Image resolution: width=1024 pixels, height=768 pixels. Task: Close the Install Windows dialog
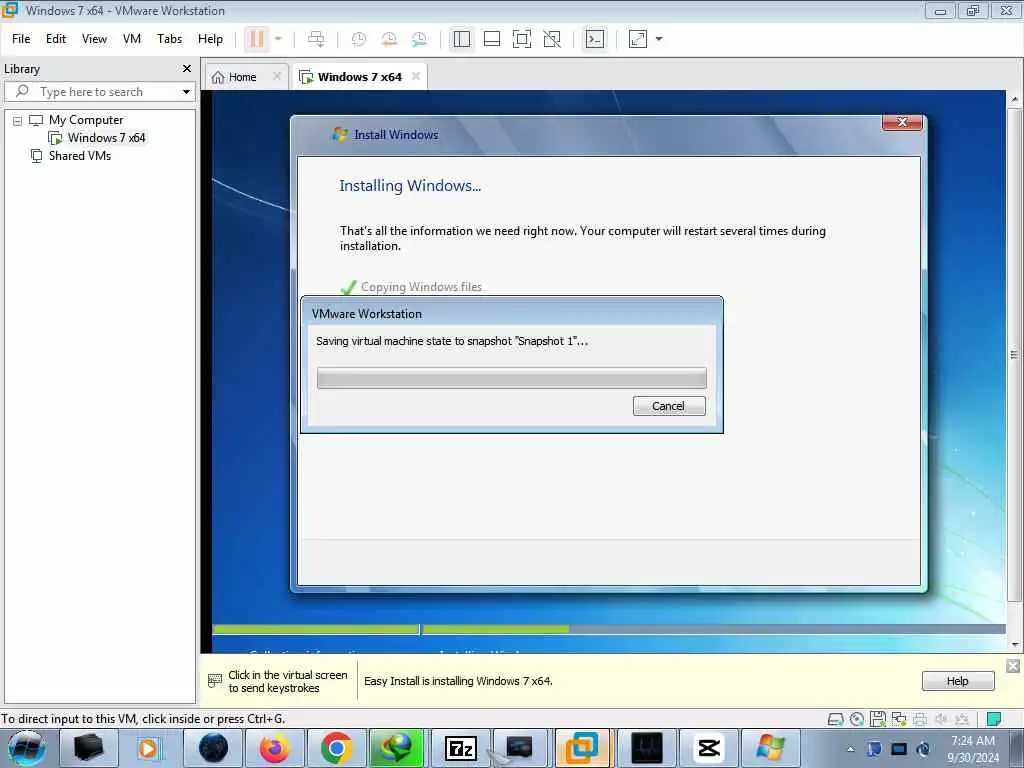click(902, 122)
